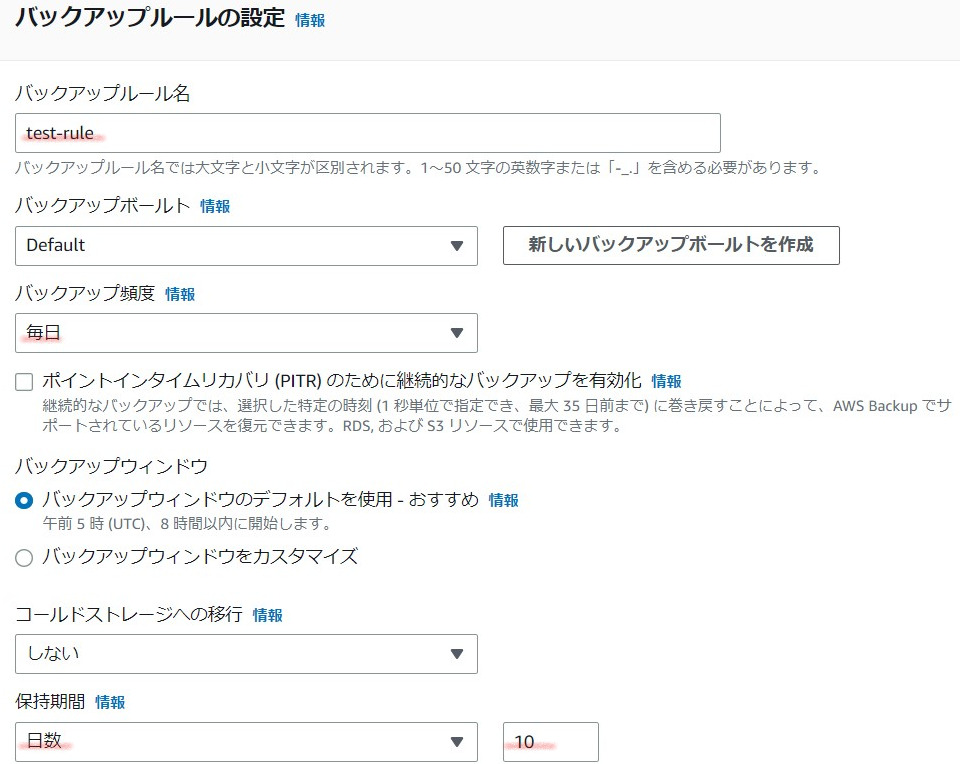960x764 pixels.
Task: Open the backup frequency 毎日 dropdown
Action: coord(246,333)
